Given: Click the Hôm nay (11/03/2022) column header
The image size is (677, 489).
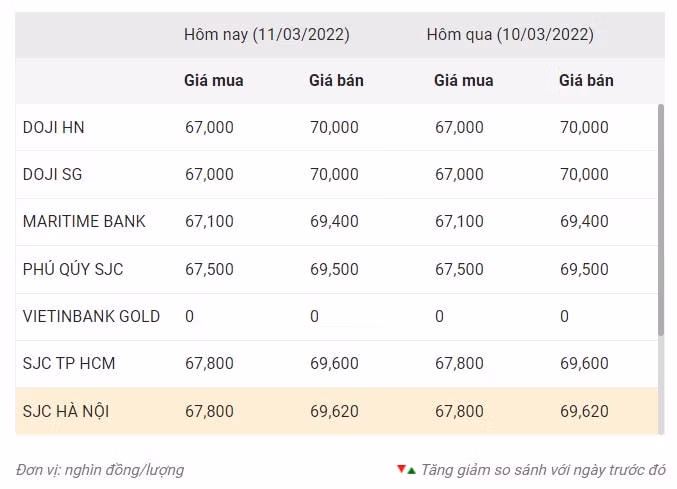Looking at the screenshot, I should pos(267,35).
